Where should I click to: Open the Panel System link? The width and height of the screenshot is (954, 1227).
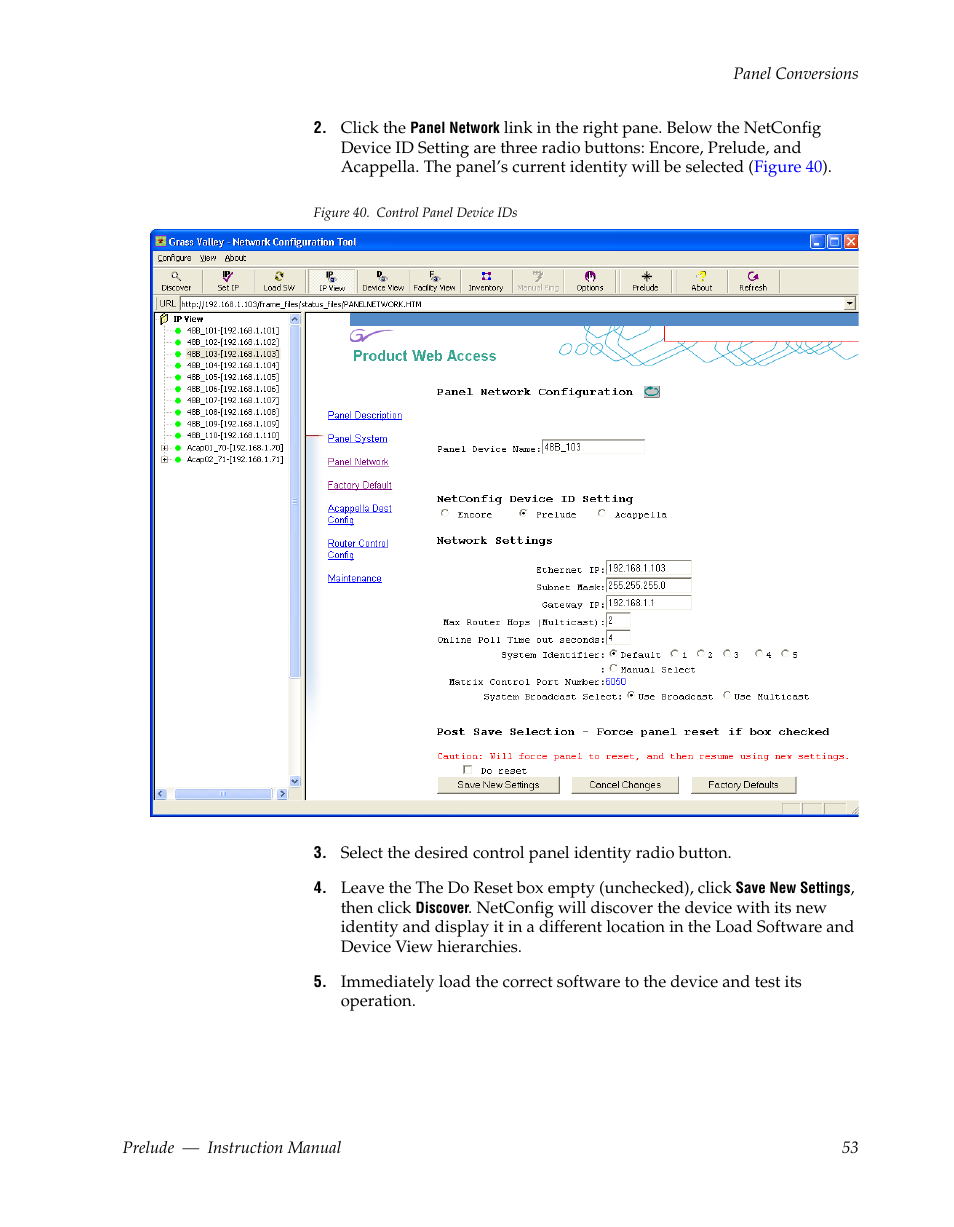357,439
